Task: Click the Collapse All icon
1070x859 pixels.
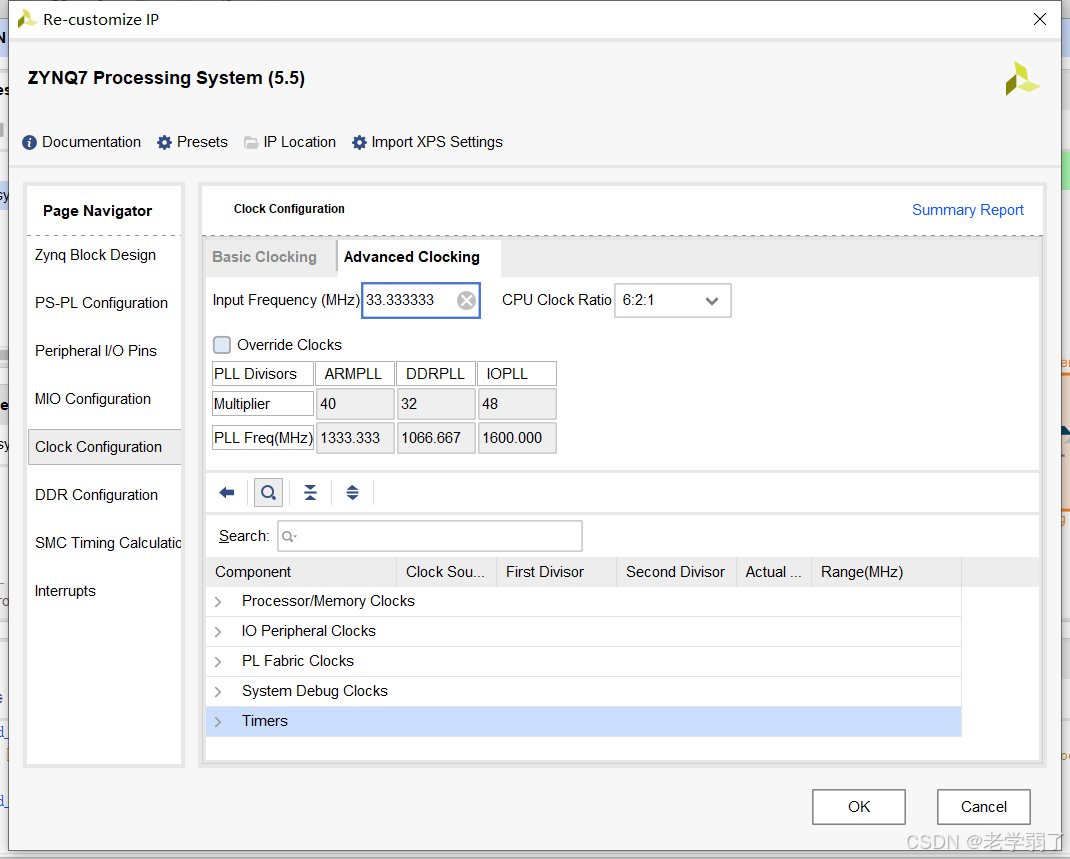Action: pyautogui.click(x=310, y=493)
